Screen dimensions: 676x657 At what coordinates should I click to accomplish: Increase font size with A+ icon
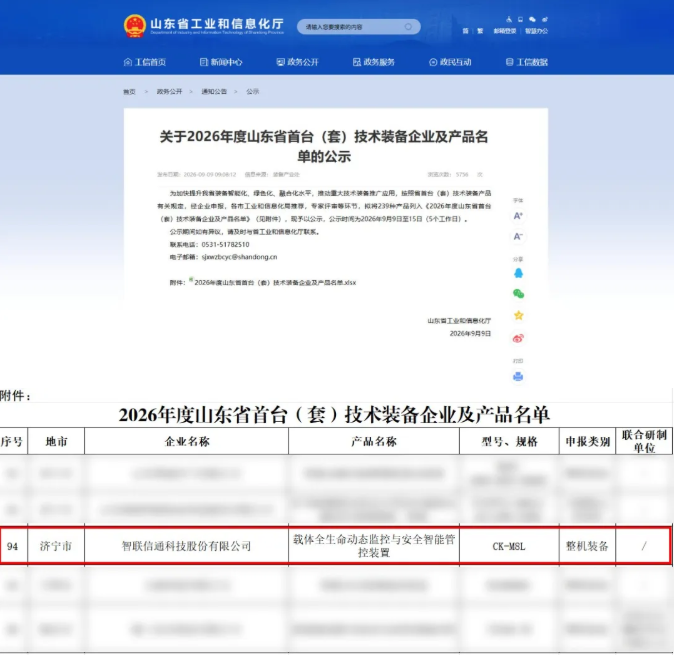pos(518,216)
